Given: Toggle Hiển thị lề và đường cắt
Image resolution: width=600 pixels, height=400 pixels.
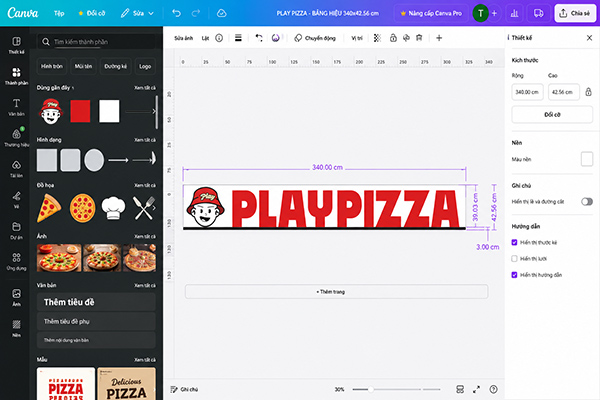Looking at the screenshot, I should pyautogui.click(x=587, y=201).
